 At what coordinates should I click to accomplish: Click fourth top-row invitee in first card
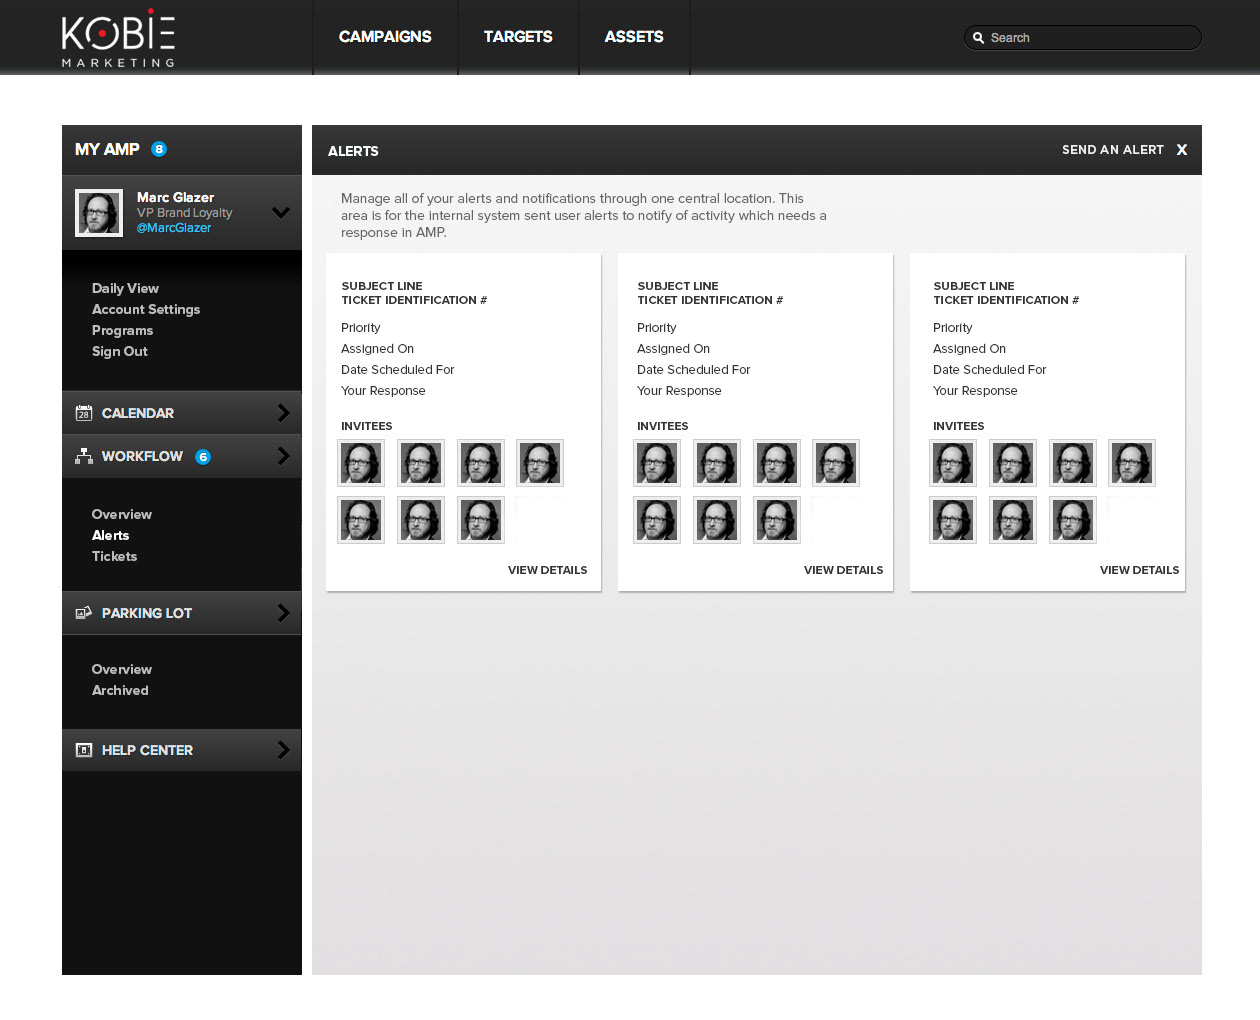pos(540,463)
